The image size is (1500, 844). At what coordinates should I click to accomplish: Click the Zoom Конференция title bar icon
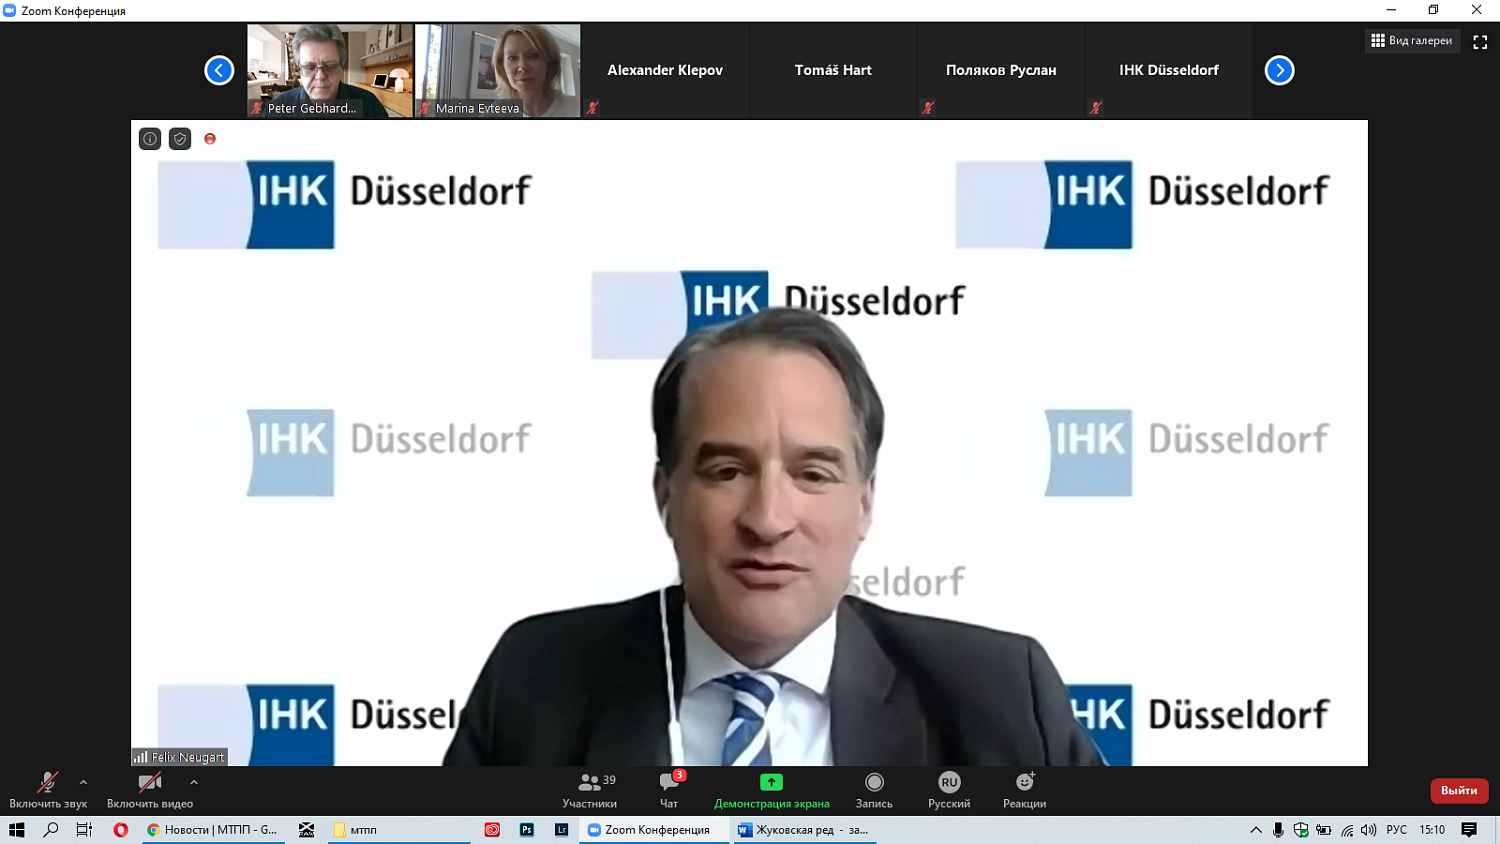(x=10, y=10)
